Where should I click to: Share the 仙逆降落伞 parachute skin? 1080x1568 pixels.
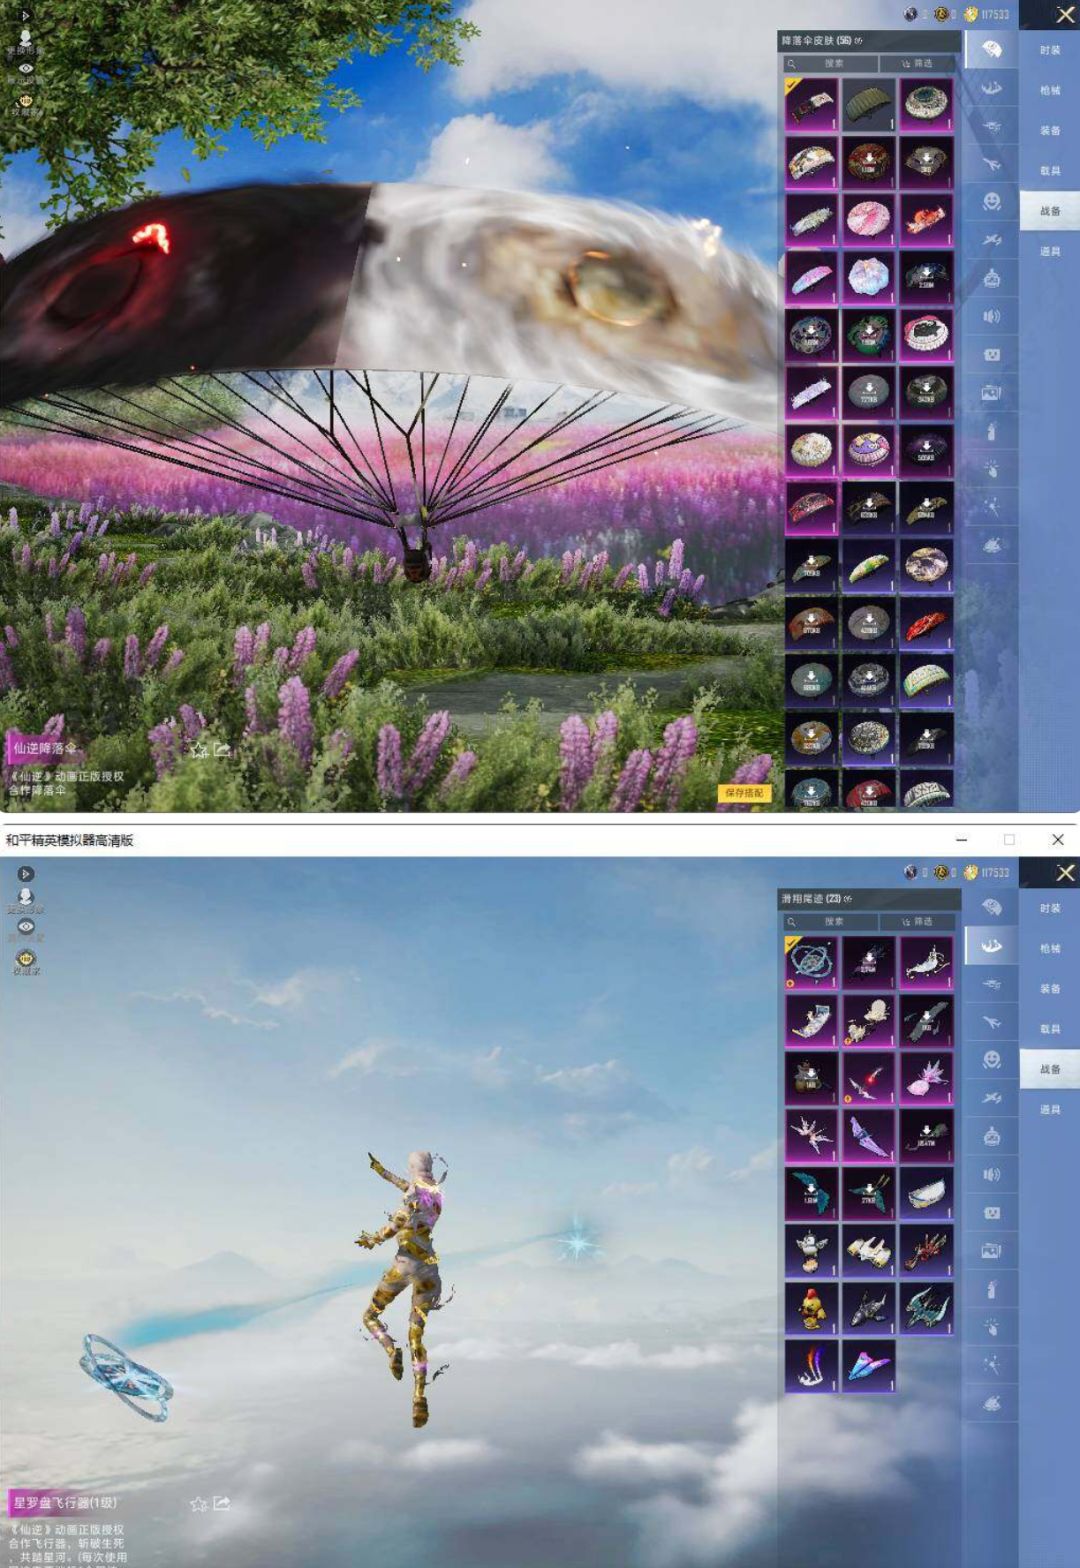click(222, 748)
